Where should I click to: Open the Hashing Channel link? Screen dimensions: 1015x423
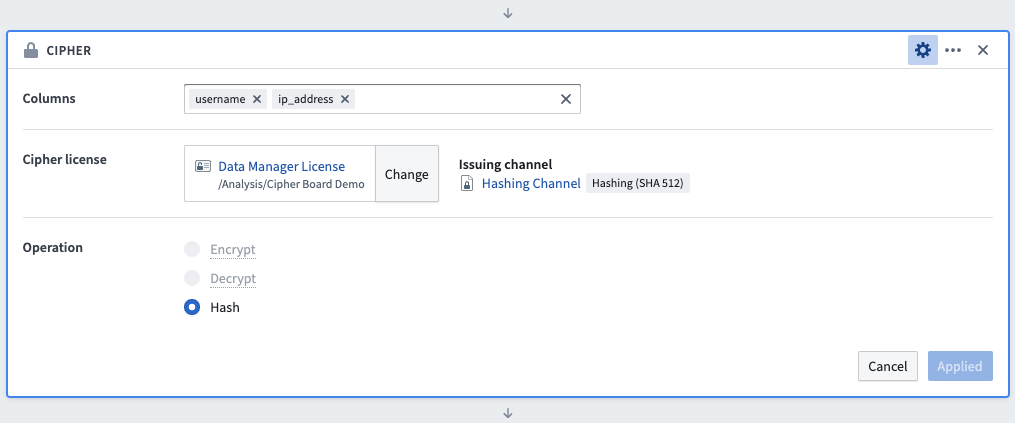point(531,184)
